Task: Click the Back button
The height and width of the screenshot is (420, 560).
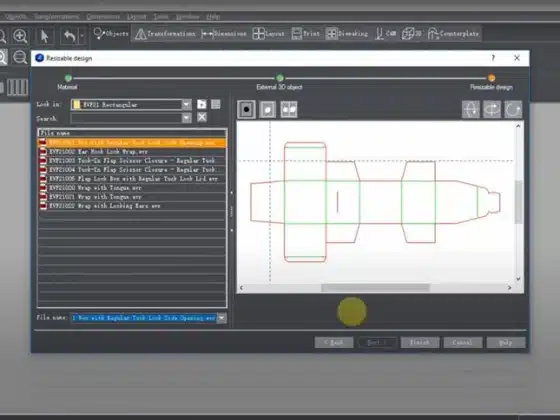Action: click(334, 342)
